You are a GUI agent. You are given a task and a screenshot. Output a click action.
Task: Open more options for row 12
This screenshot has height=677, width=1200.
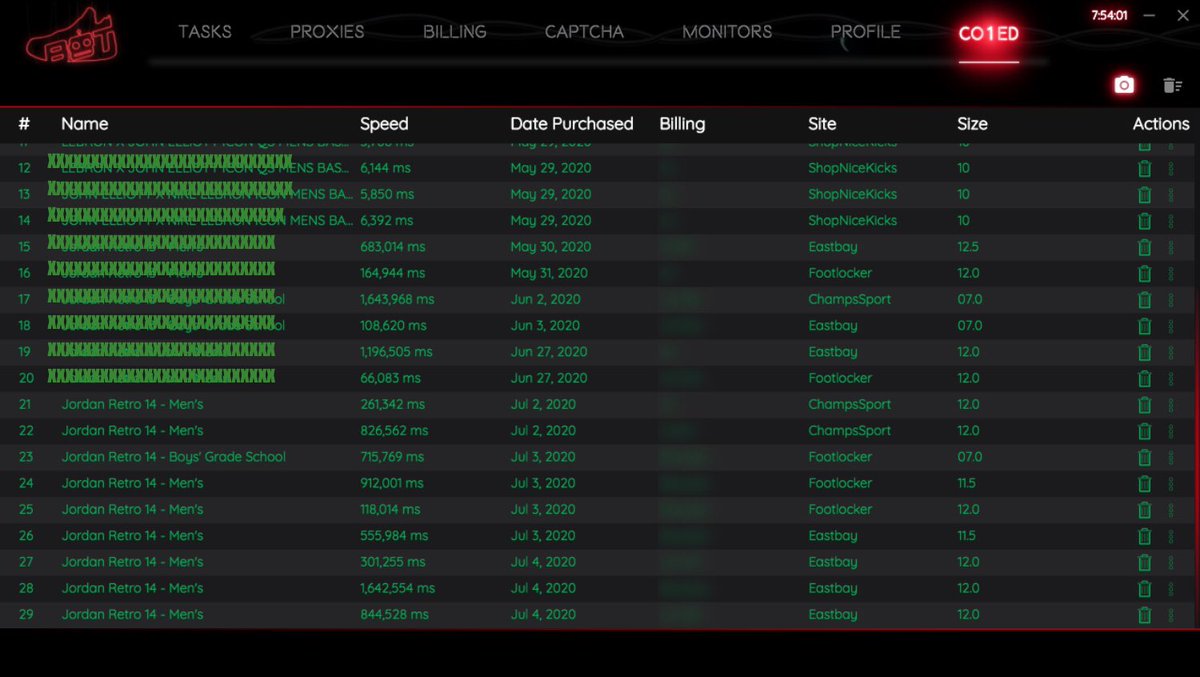pos(1171,168)
